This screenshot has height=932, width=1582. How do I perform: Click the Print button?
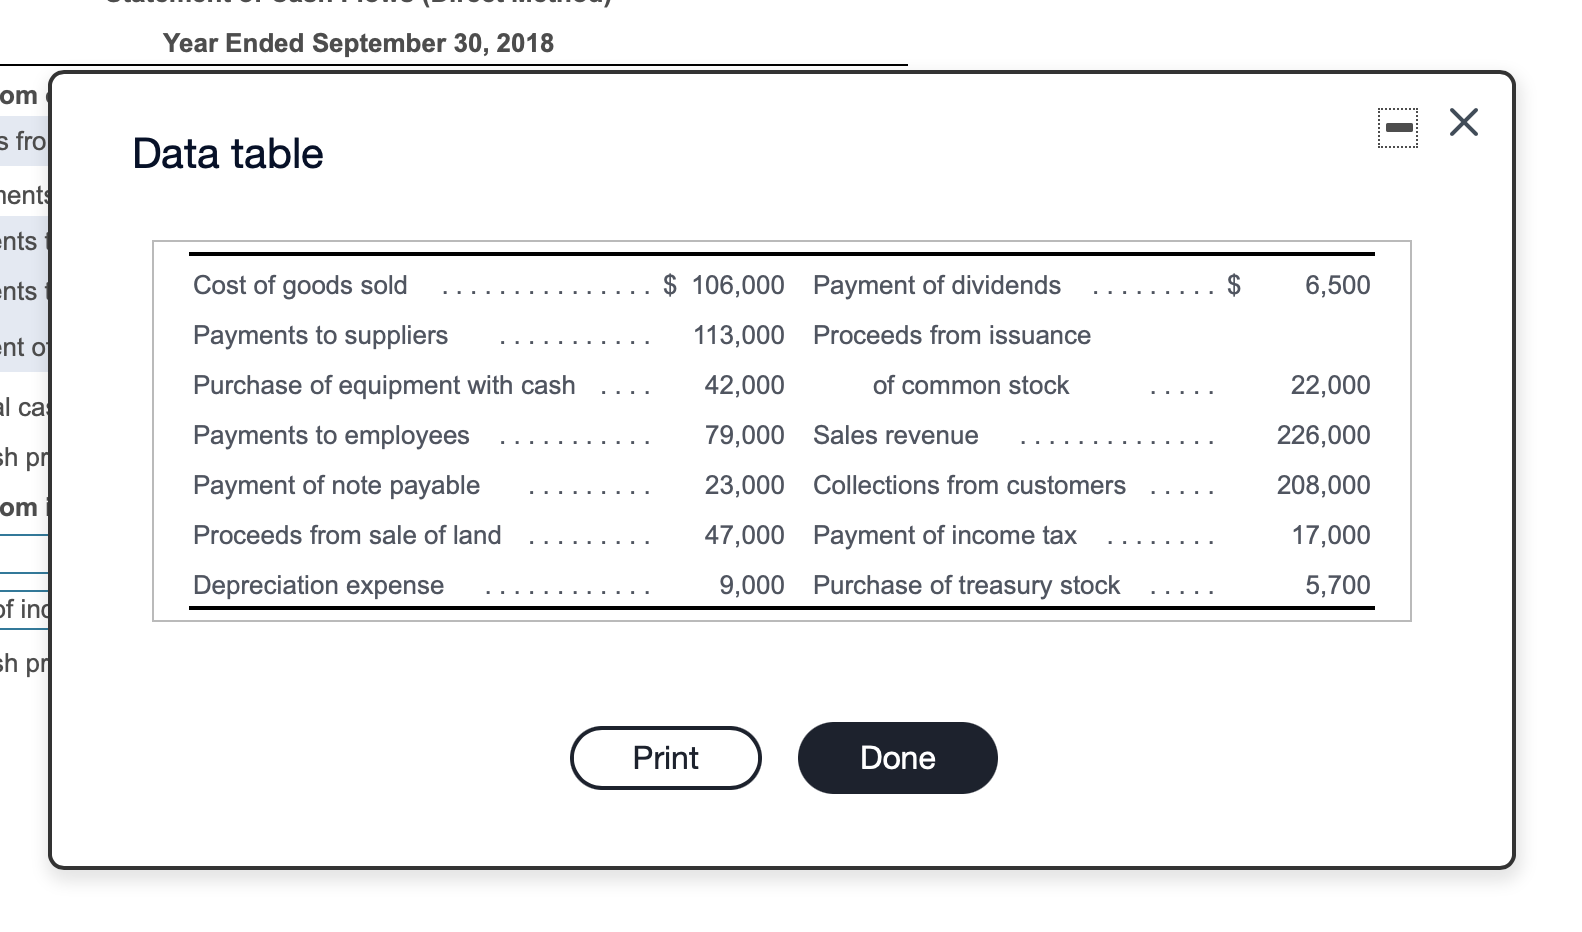(664, 758)
